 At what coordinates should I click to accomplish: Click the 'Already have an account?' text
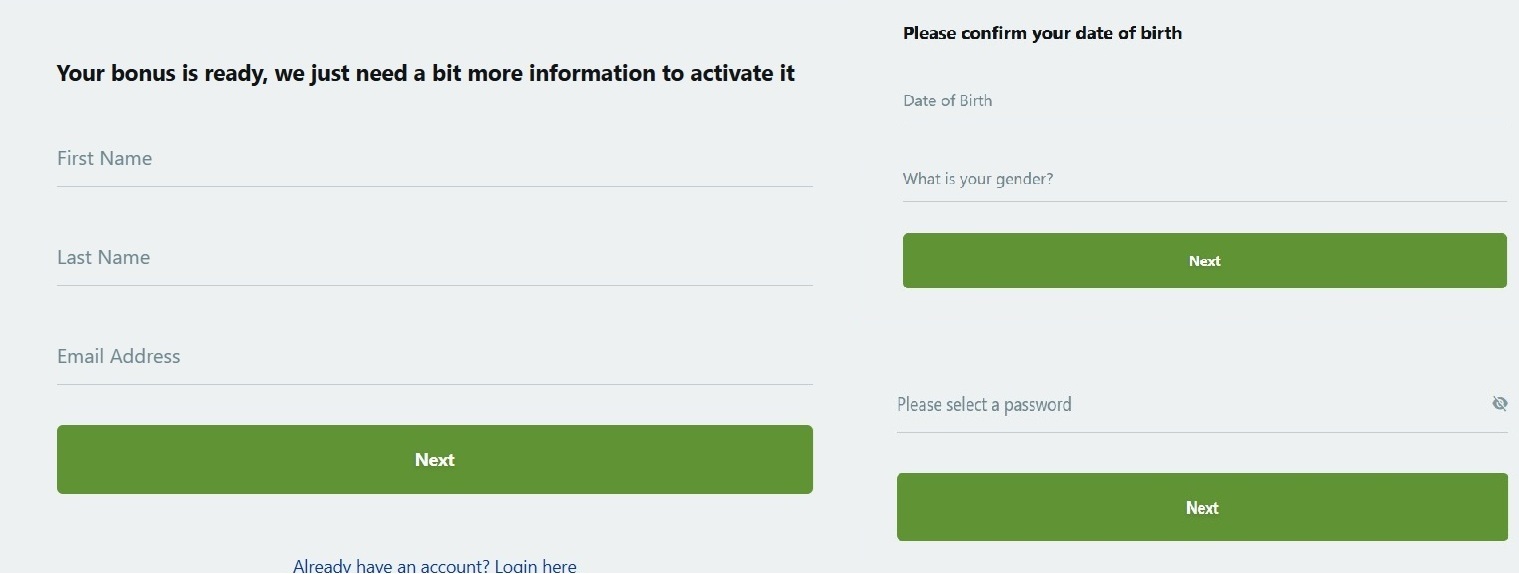coord(391,565)
